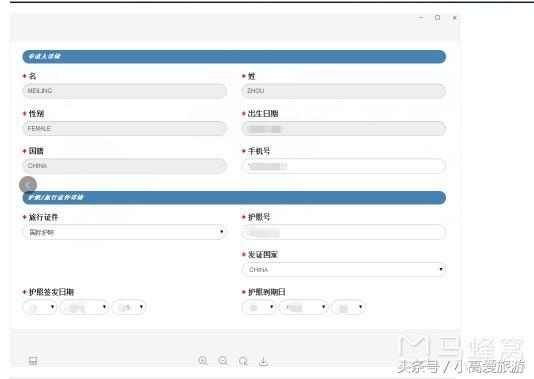
Task: Click the 姓 field containing ZHOU
Action: pyautogui.click(x=344, y=91)
